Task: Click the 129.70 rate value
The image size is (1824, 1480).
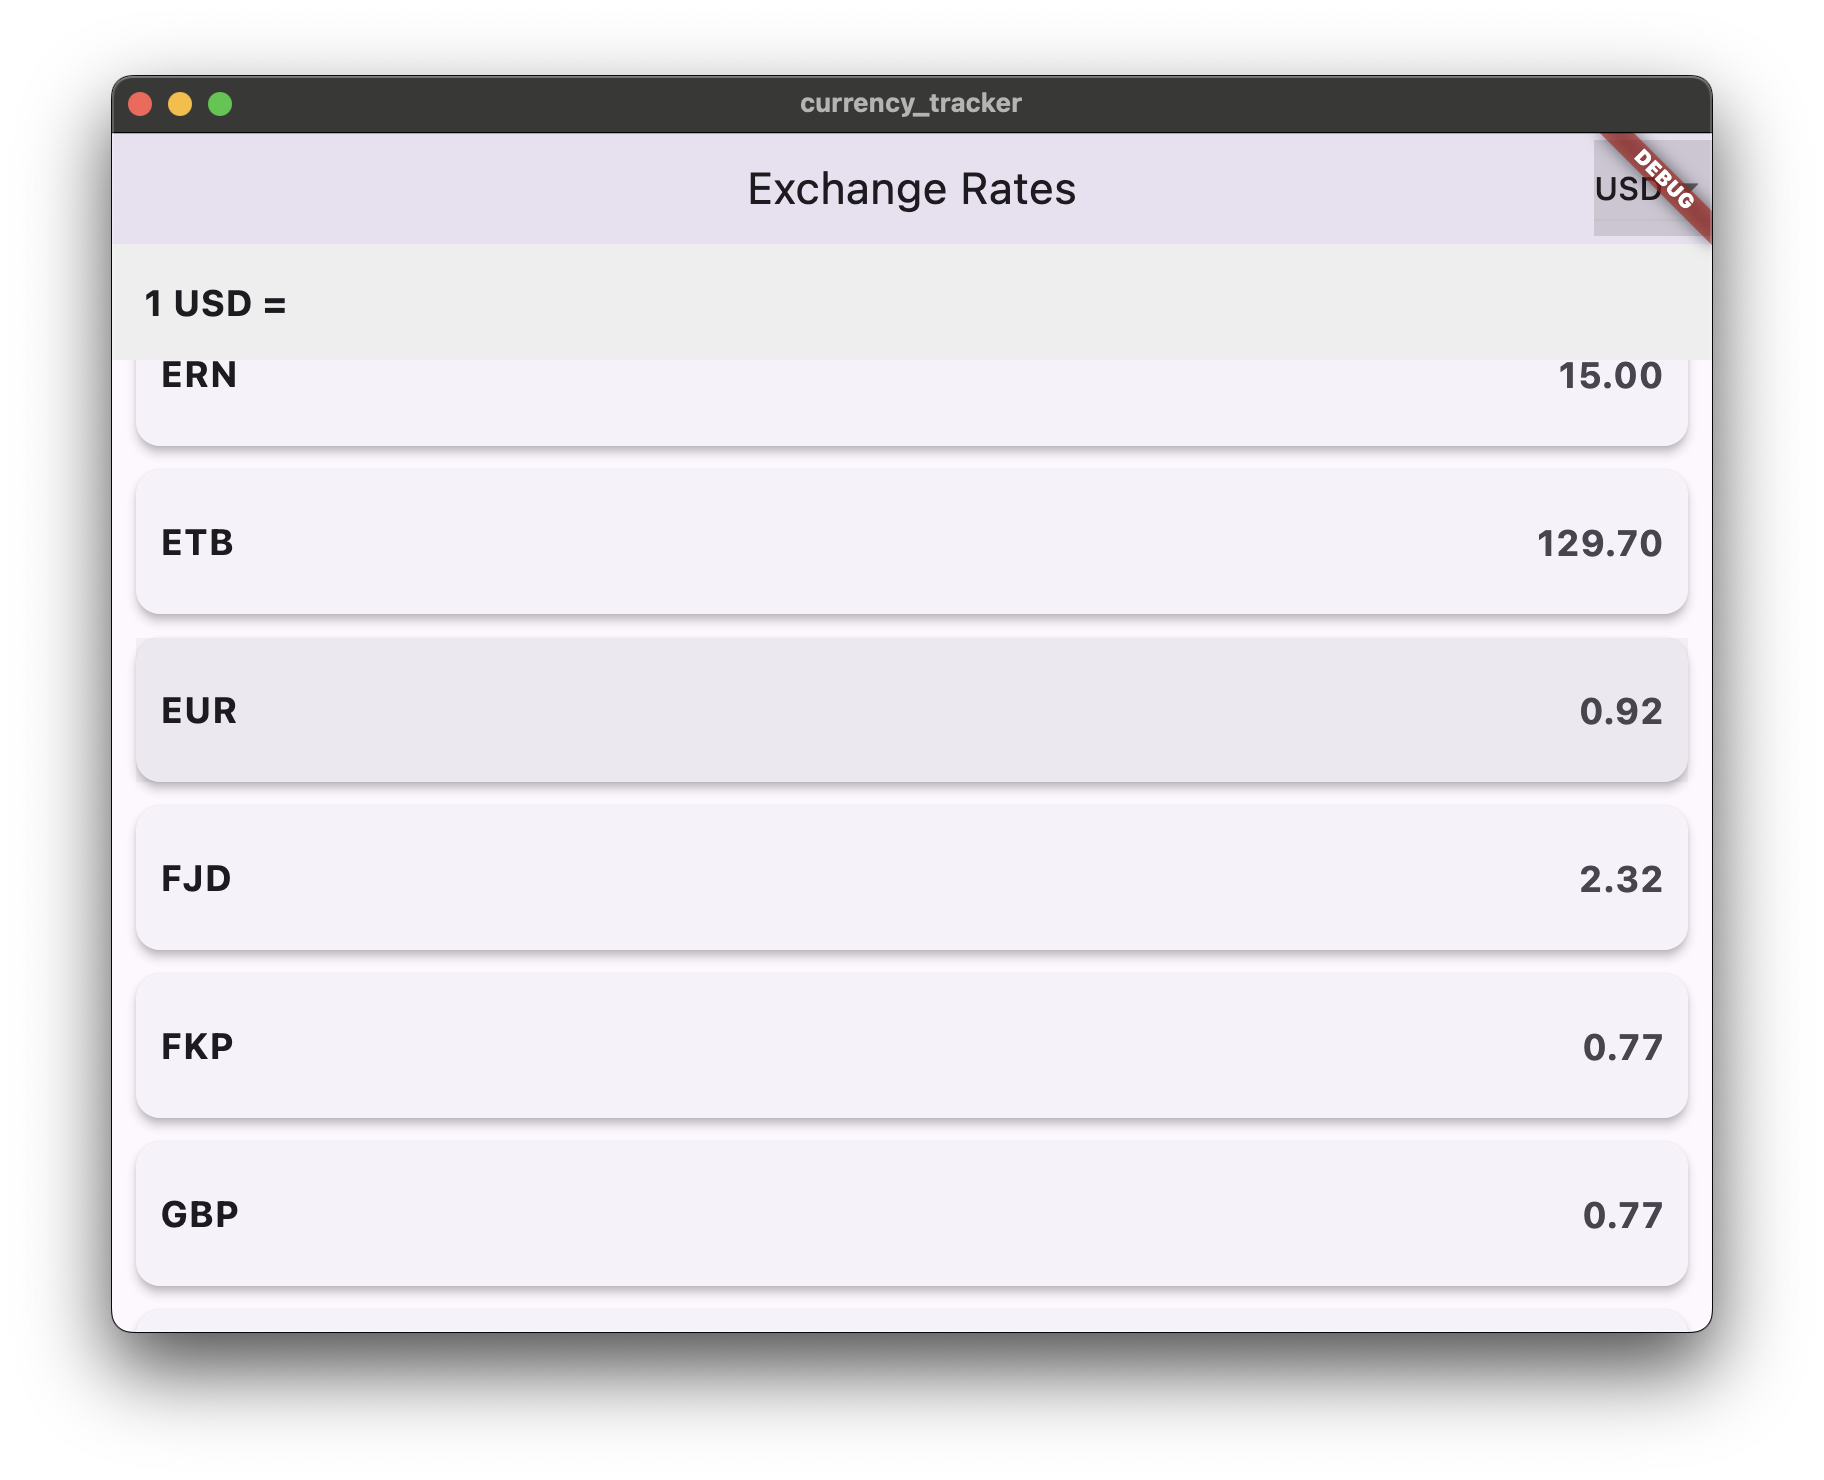Action: click(1599, 543)
